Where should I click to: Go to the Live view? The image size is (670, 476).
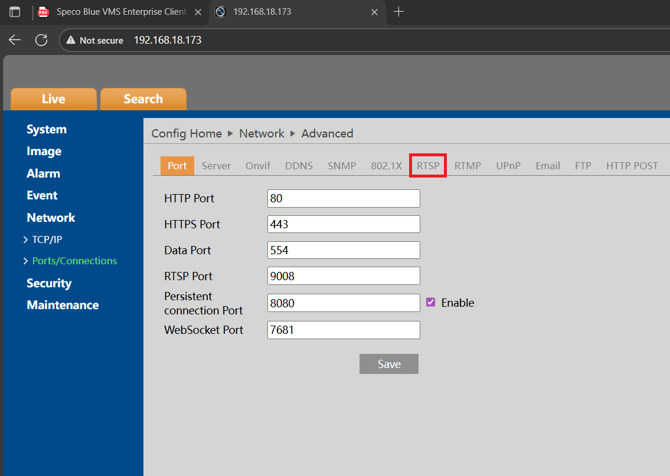[x=53, y=99]
